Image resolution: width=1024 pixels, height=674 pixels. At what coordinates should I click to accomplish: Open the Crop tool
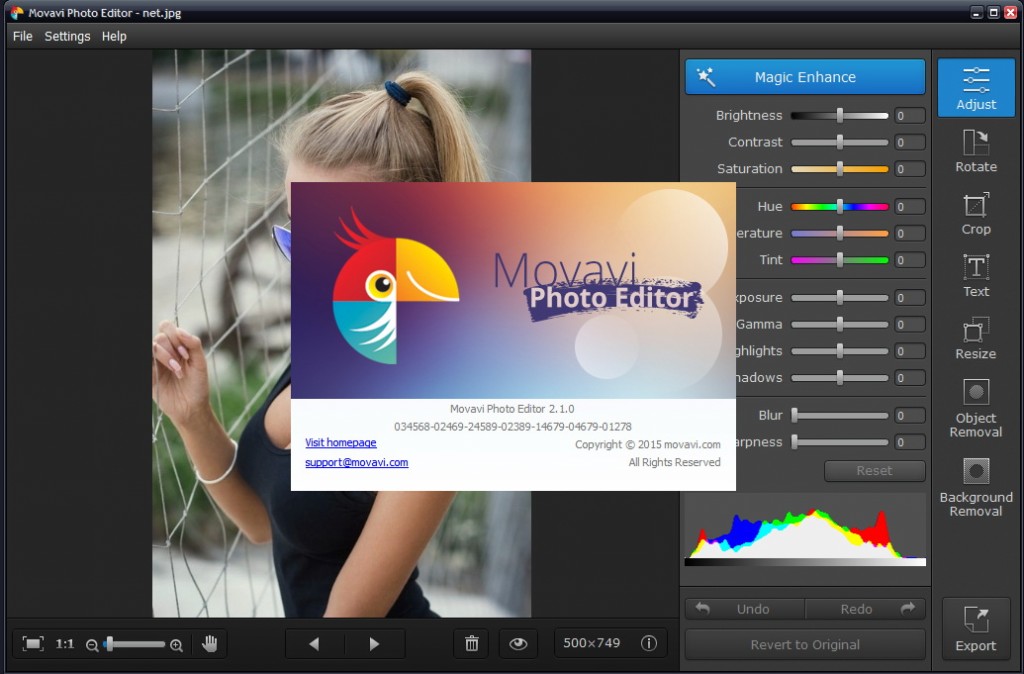(976, 214)
